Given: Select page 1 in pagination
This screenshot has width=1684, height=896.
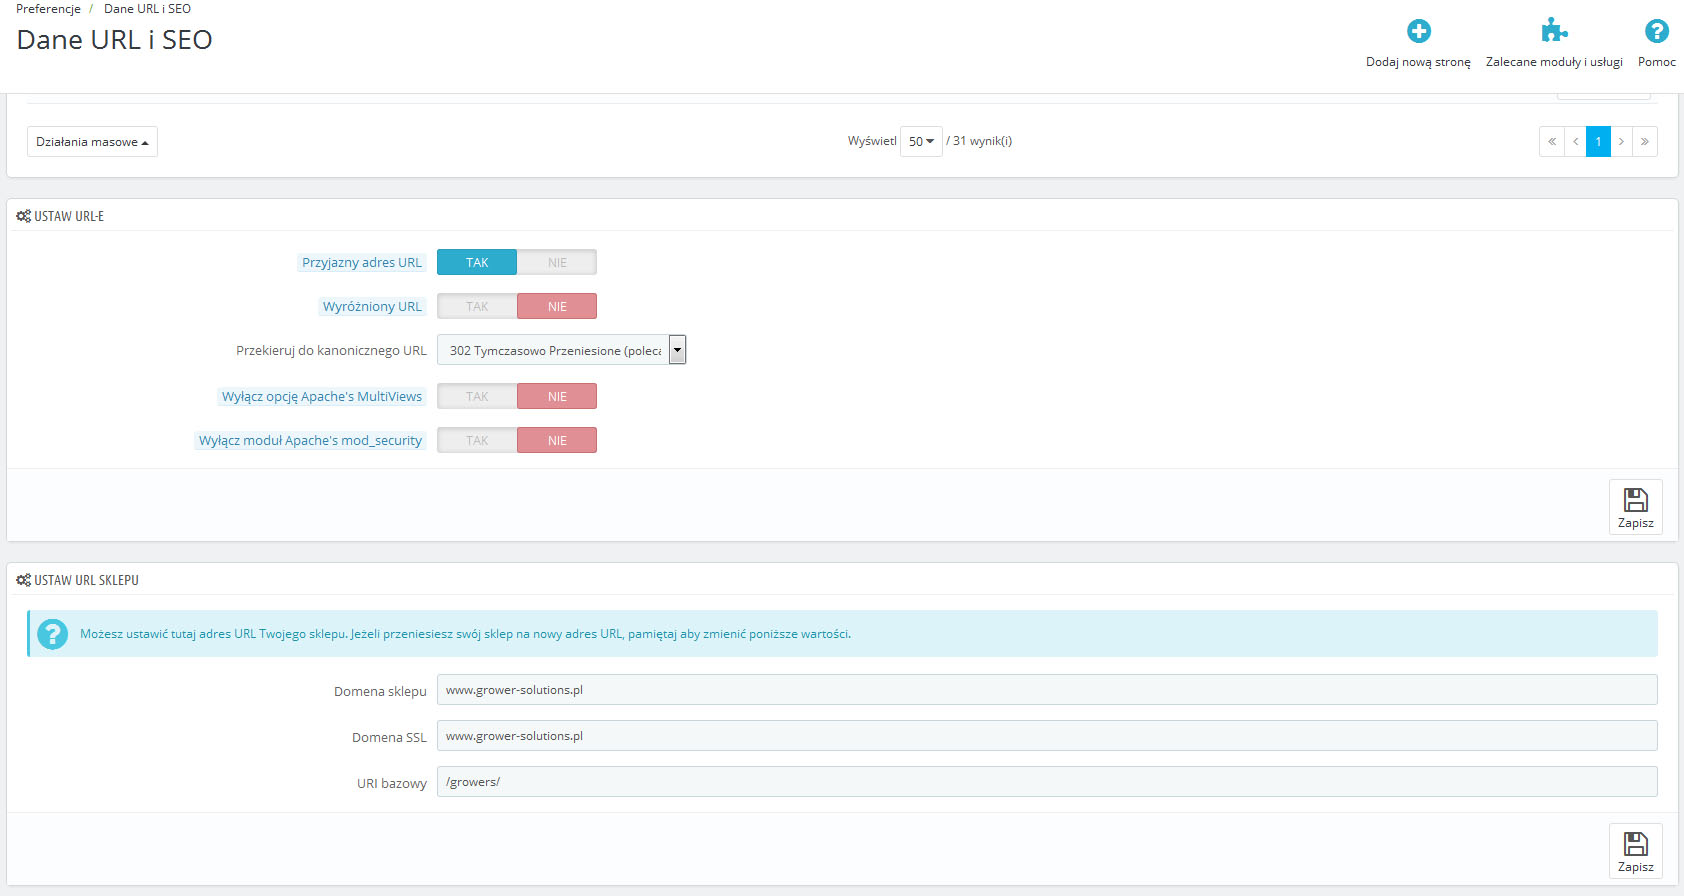Looking at the screenshot, I should [1598, 142].
